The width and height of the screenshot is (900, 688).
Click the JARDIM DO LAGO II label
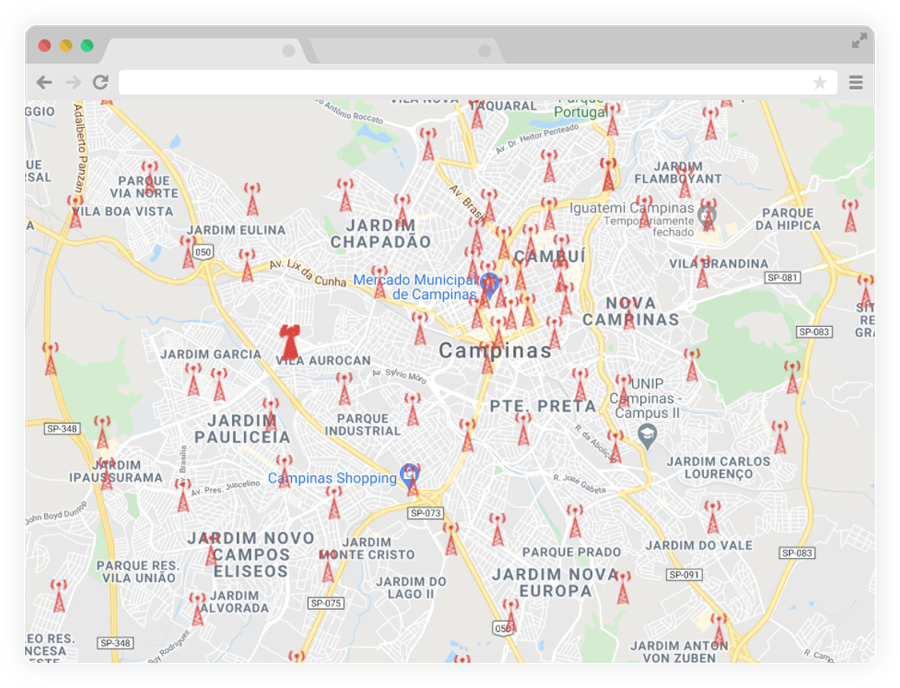point(411,588)
